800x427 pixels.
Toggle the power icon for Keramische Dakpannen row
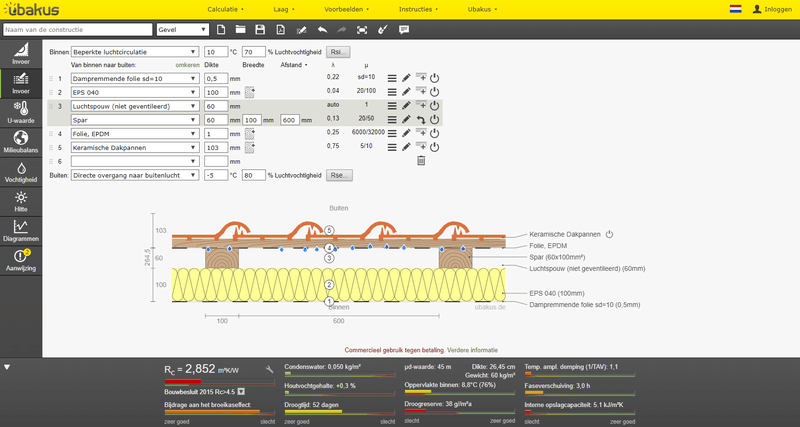click(x=435, y=147)
